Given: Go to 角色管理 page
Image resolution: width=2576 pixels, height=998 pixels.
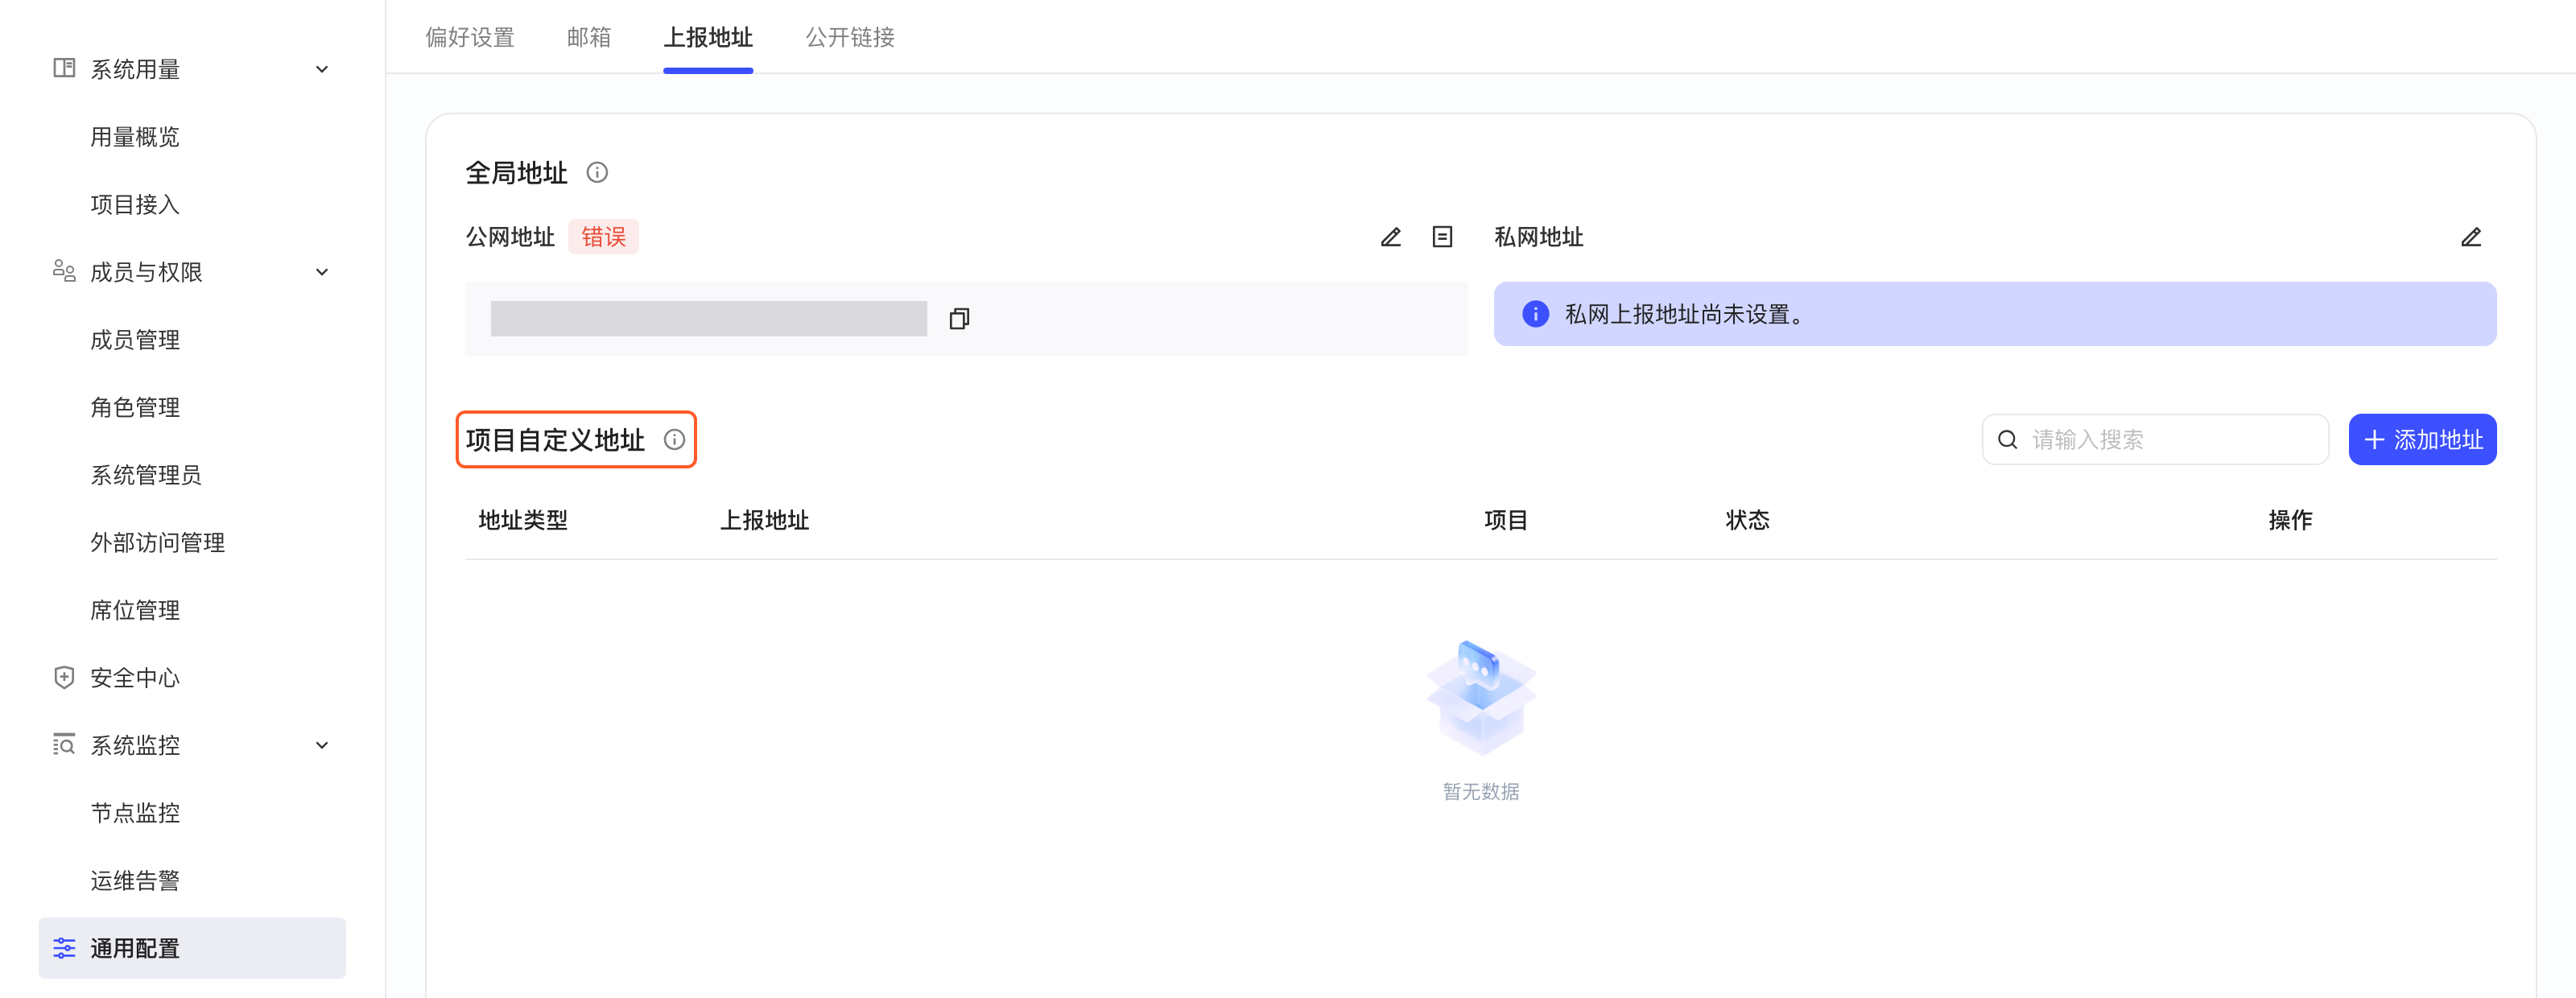Looking at the screenshot, I should pos(135,407).
